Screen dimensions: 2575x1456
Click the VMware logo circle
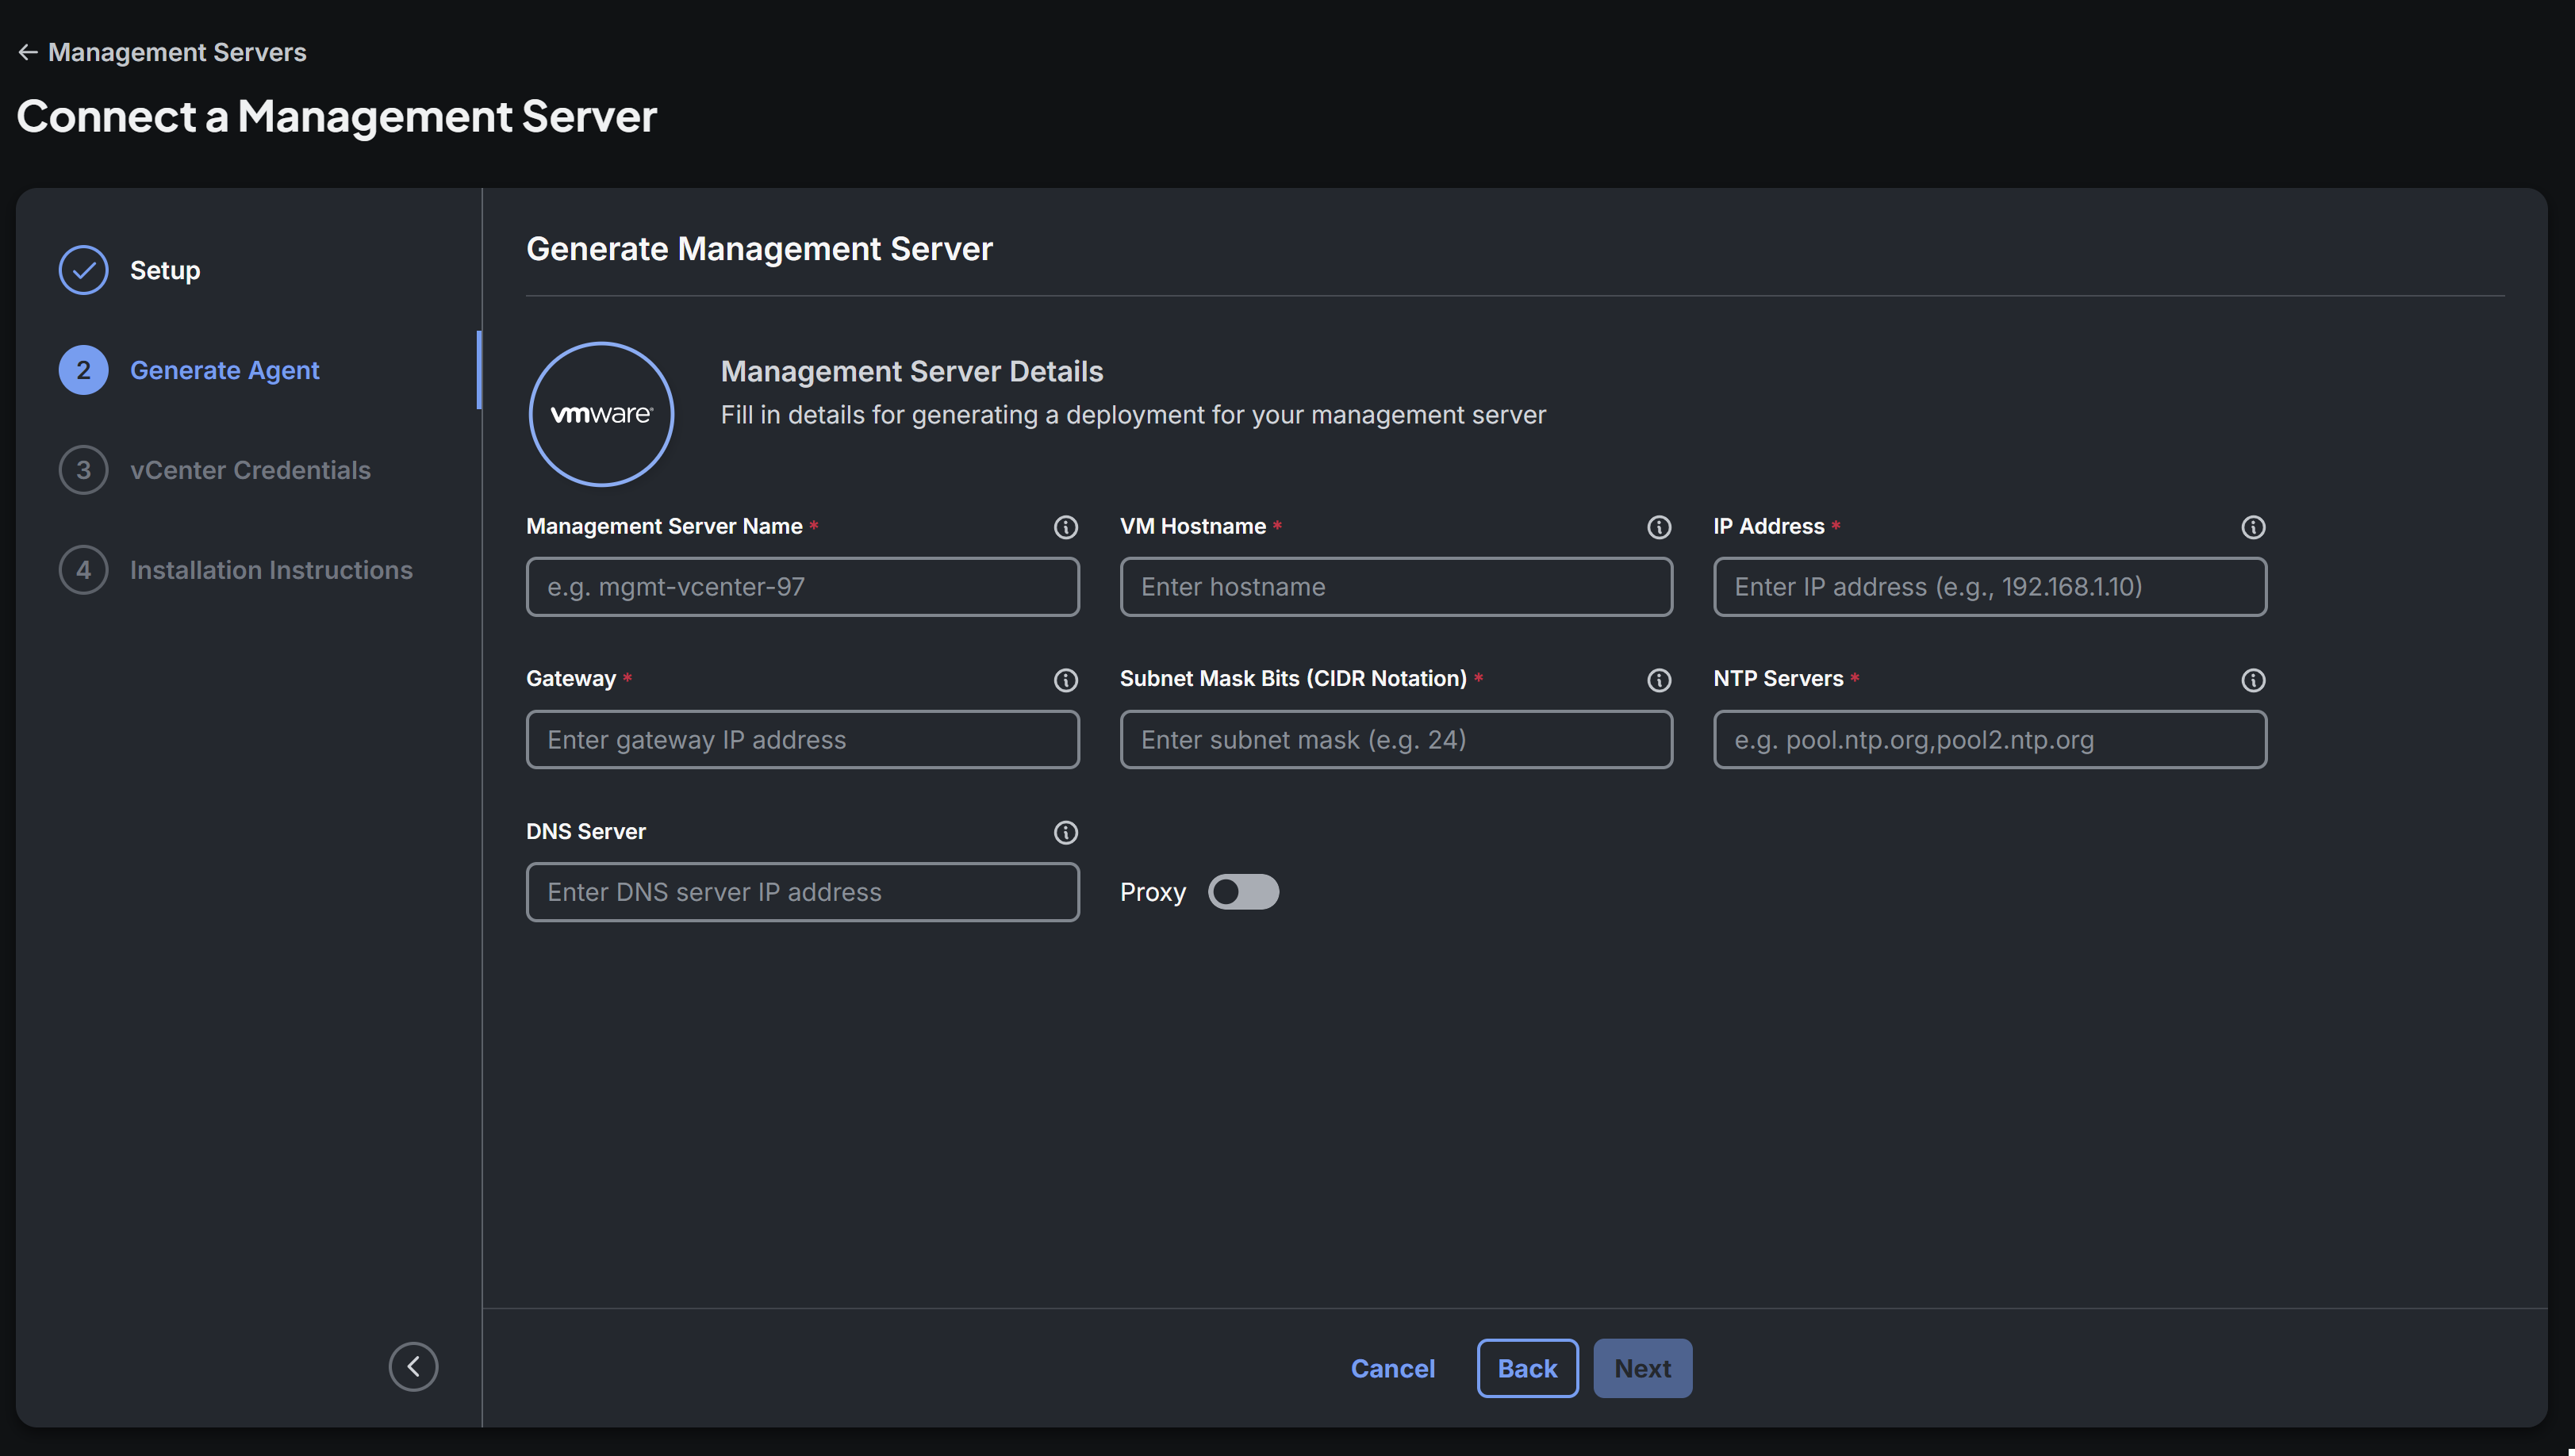[x=601, y=414]
